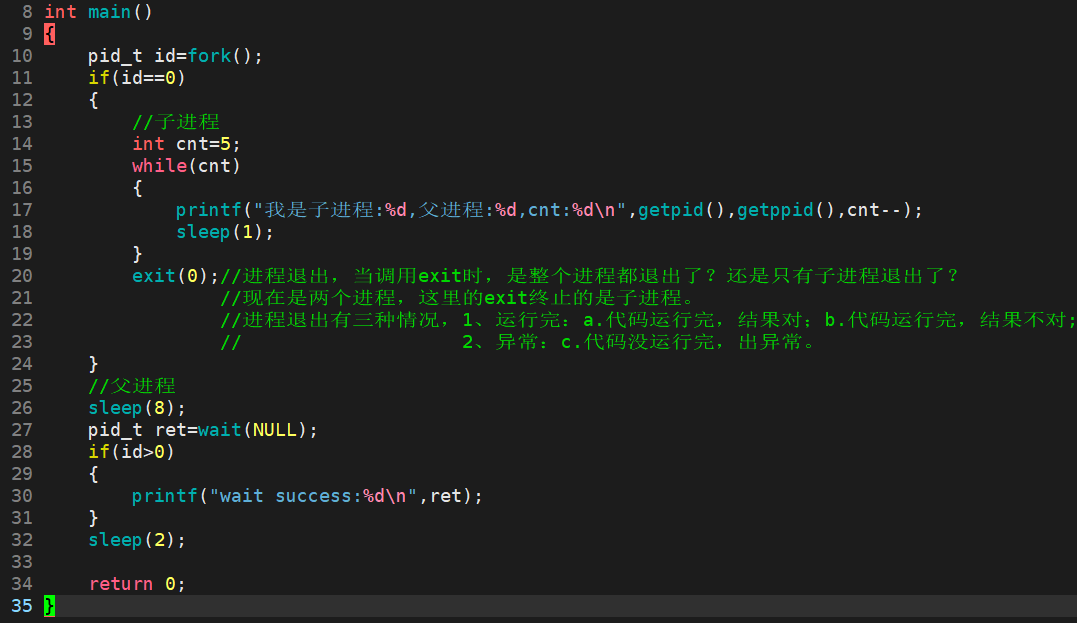Click the green closing brace cursor on line 35
1077x623 pixels.
49,606
